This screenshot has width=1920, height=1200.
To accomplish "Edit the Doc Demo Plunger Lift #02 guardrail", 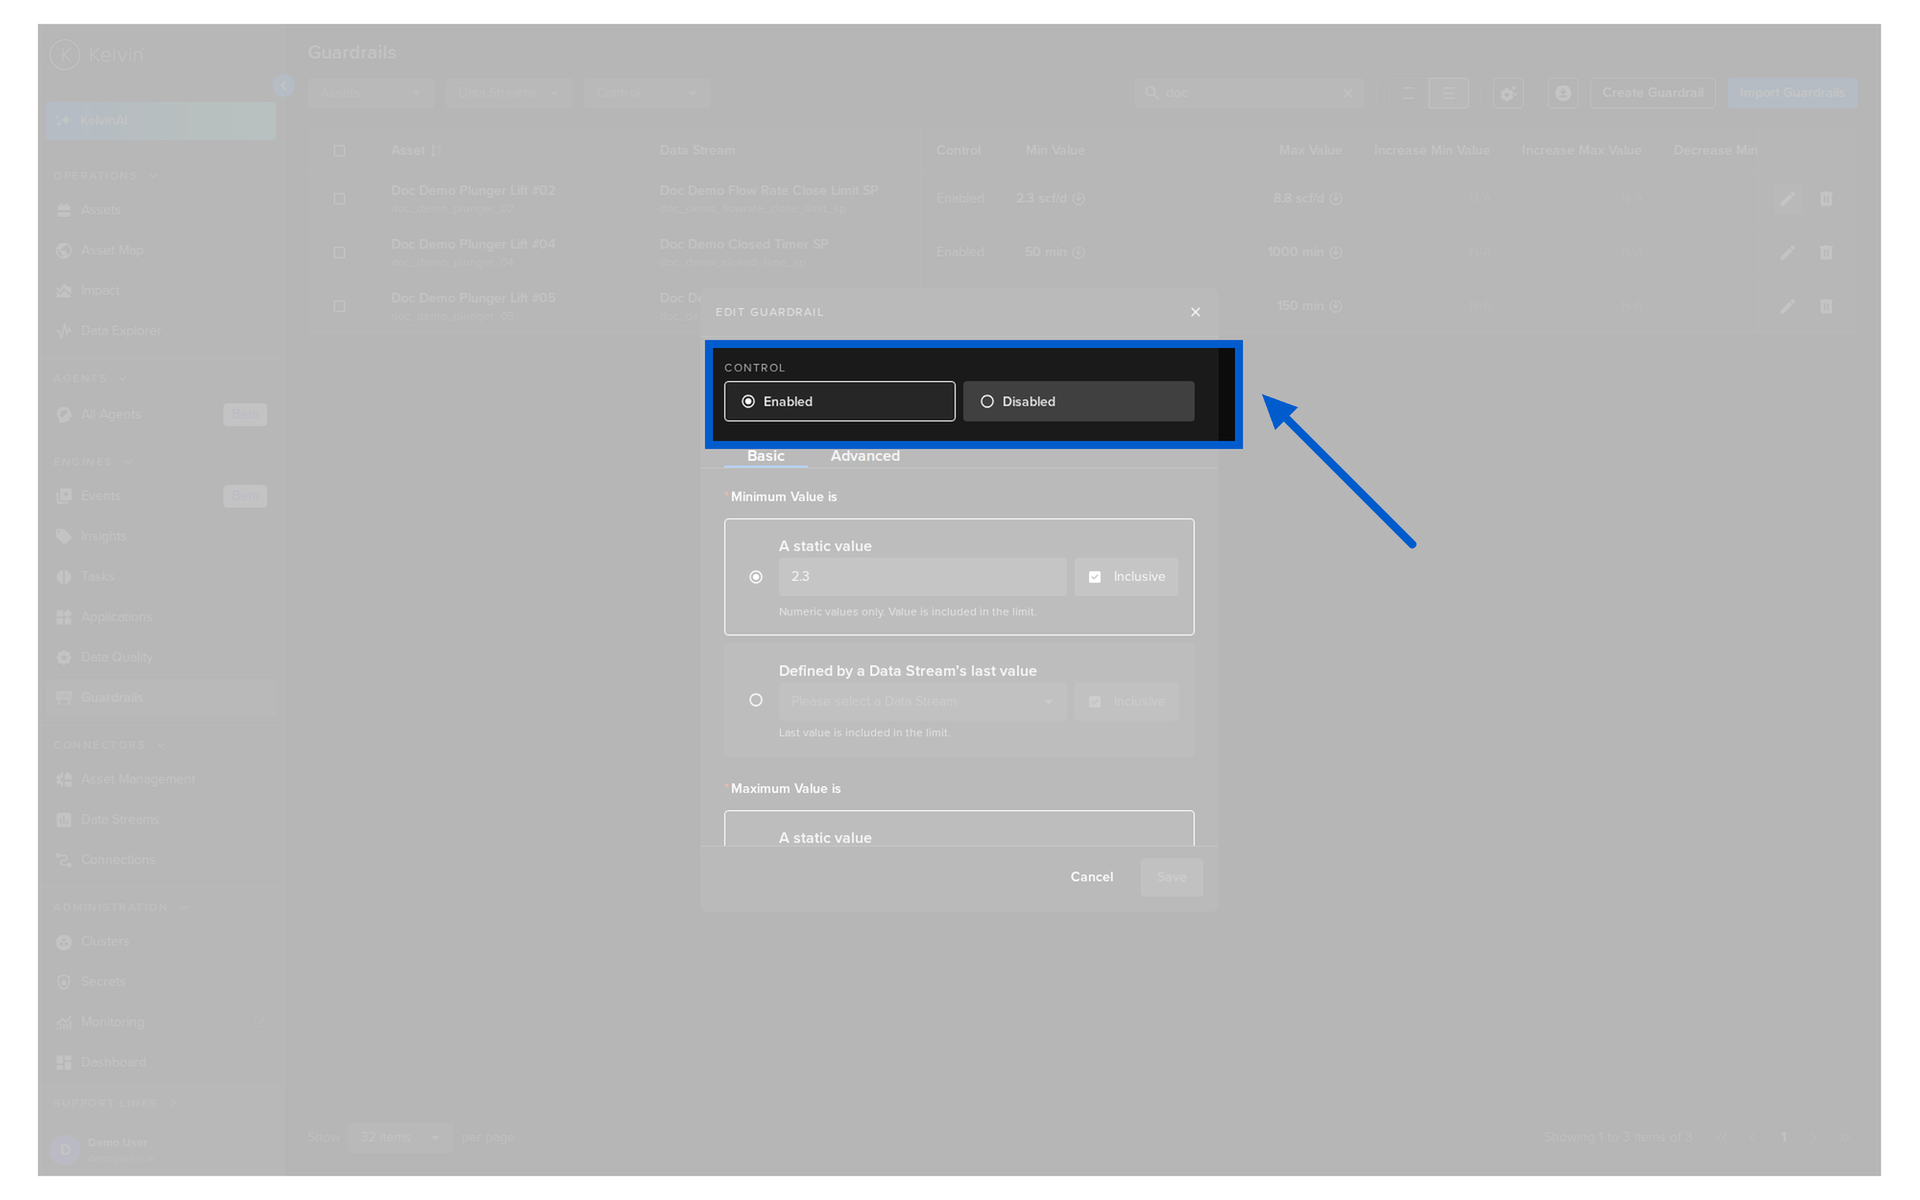I will [x=1787, y=199].
